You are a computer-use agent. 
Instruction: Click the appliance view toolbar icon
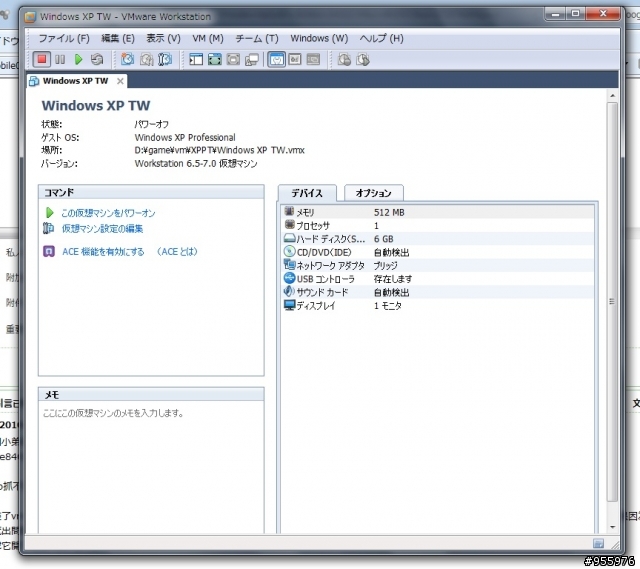(295, 60)
